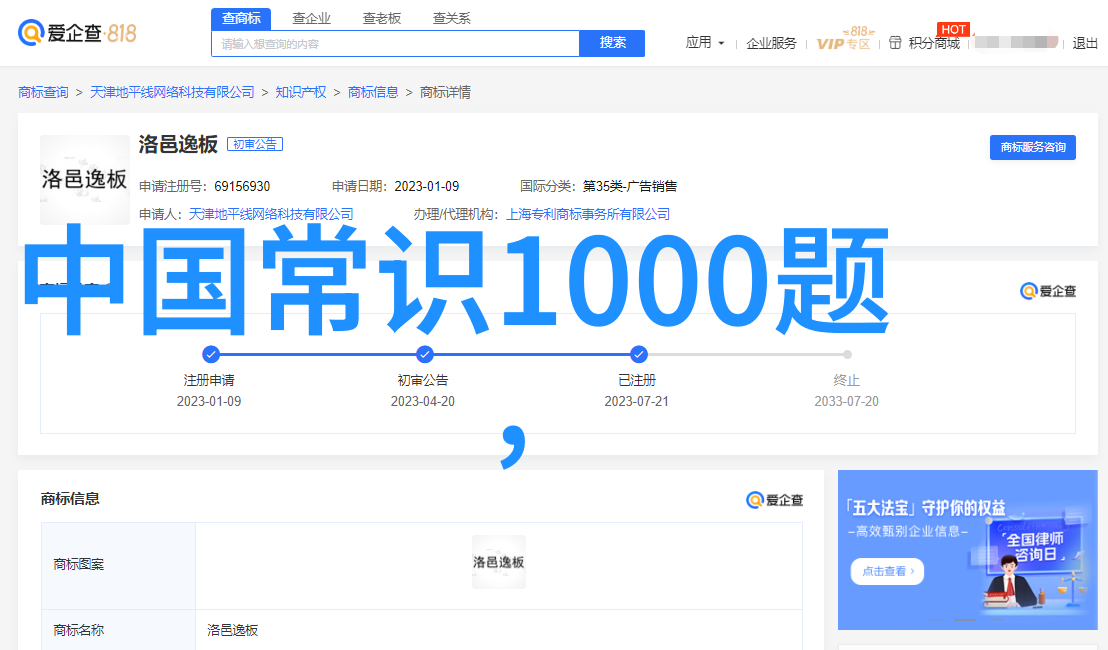This screenshot has height=650, width=1108.
Task: Click the 爱企查 logo beside 商标信息
Action: click(x=774, y=500)
